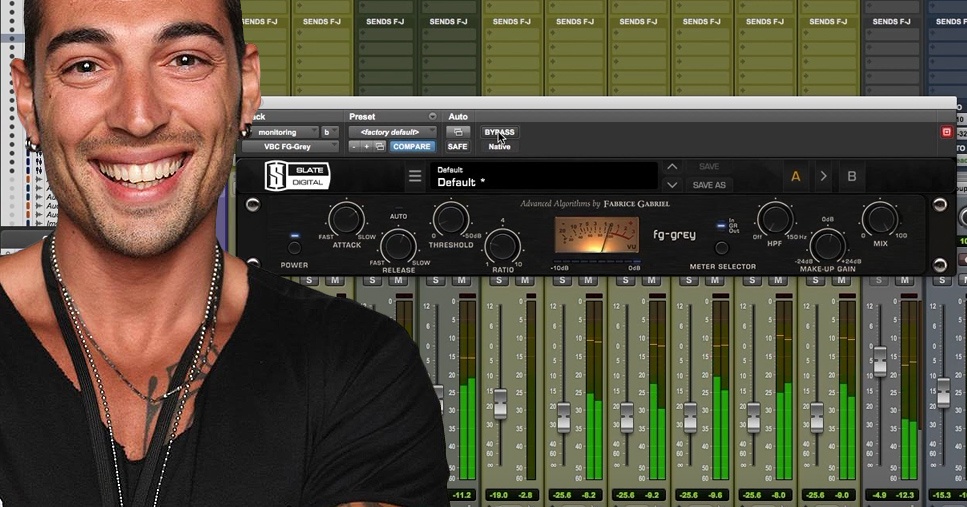Step to next preset with down arrow
The height and width of the screenshot is (507, 967).
pos(672,185)
